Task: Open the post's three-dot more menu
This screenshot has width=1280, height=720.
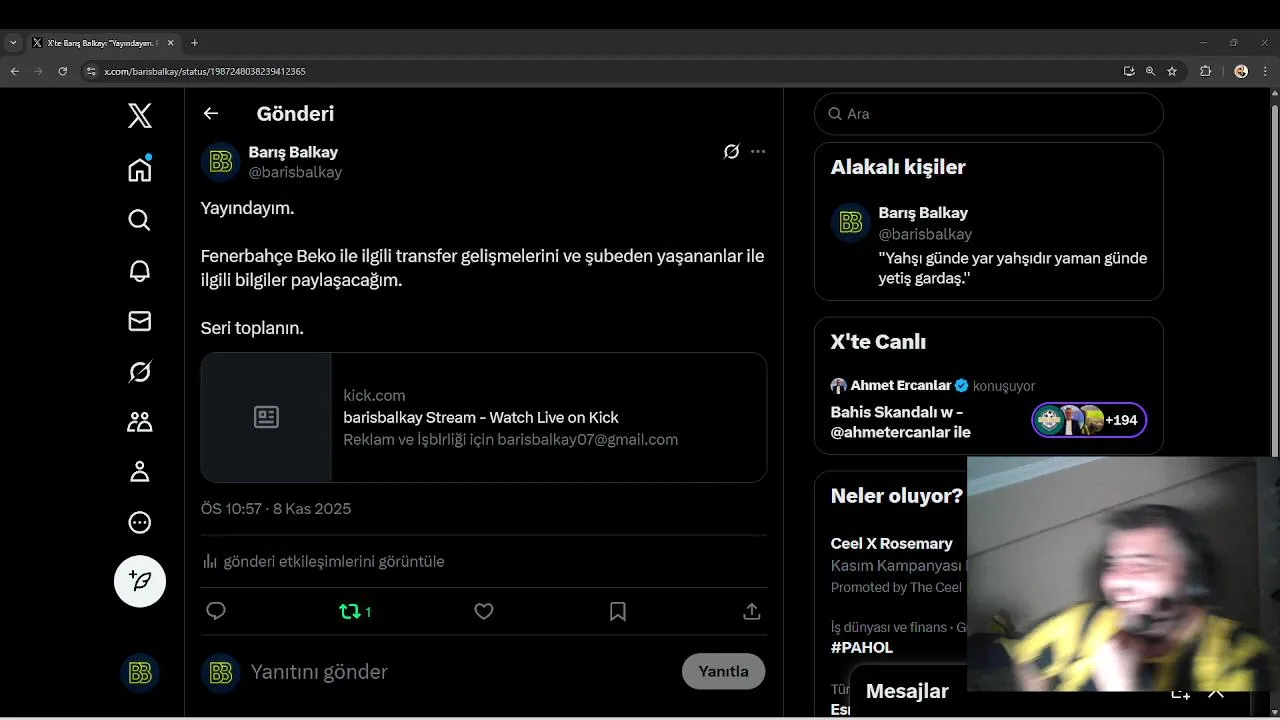Action: (x=758, y=152)
